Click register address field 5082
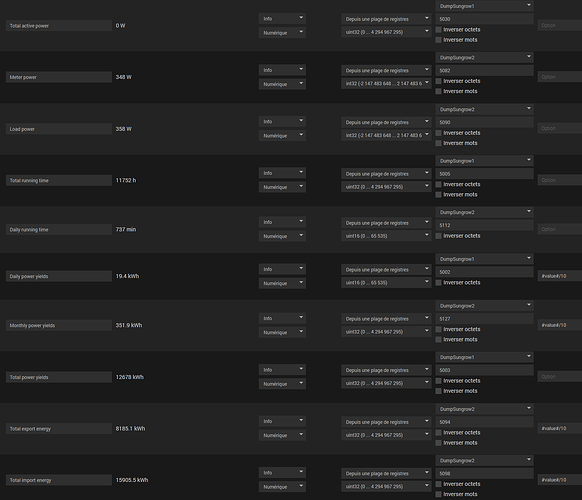Viewport: 582px width, 500px height. click(484, 71)
